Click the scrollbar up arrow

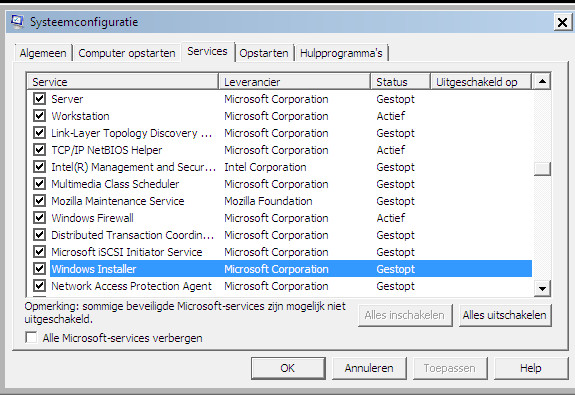[542, 81]
